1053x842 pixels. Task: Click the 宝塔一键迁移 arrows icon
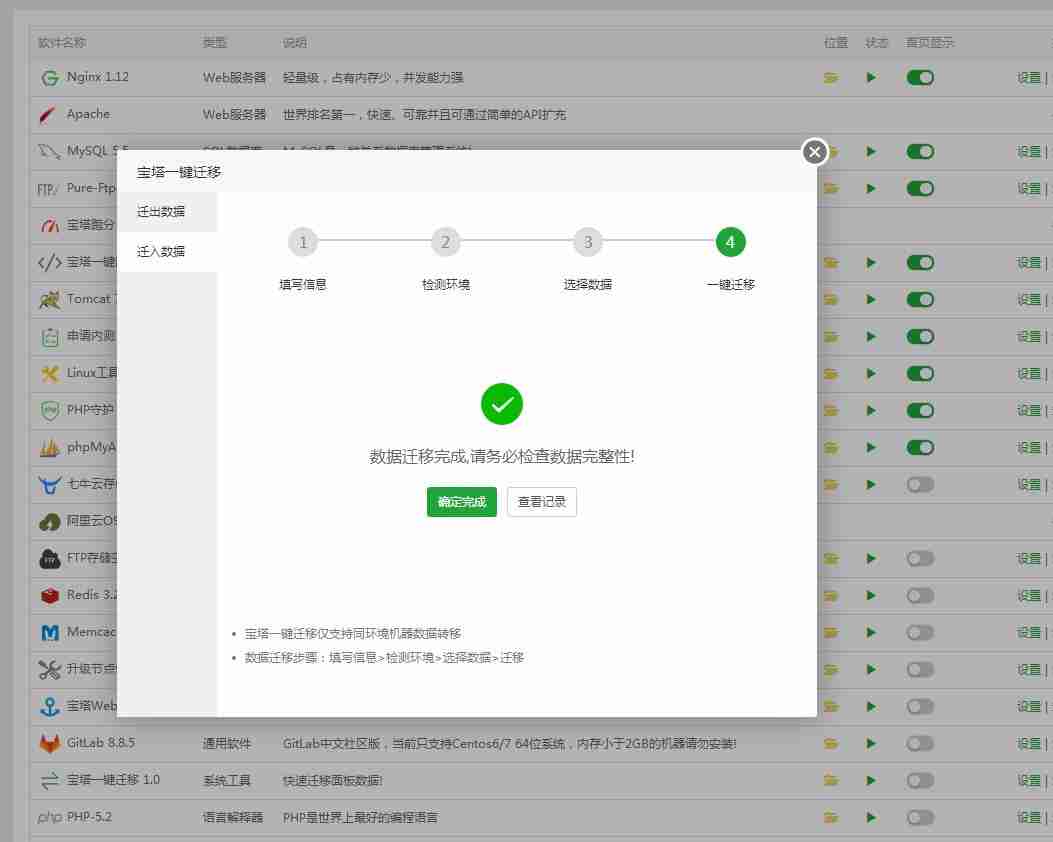(47, 780)
